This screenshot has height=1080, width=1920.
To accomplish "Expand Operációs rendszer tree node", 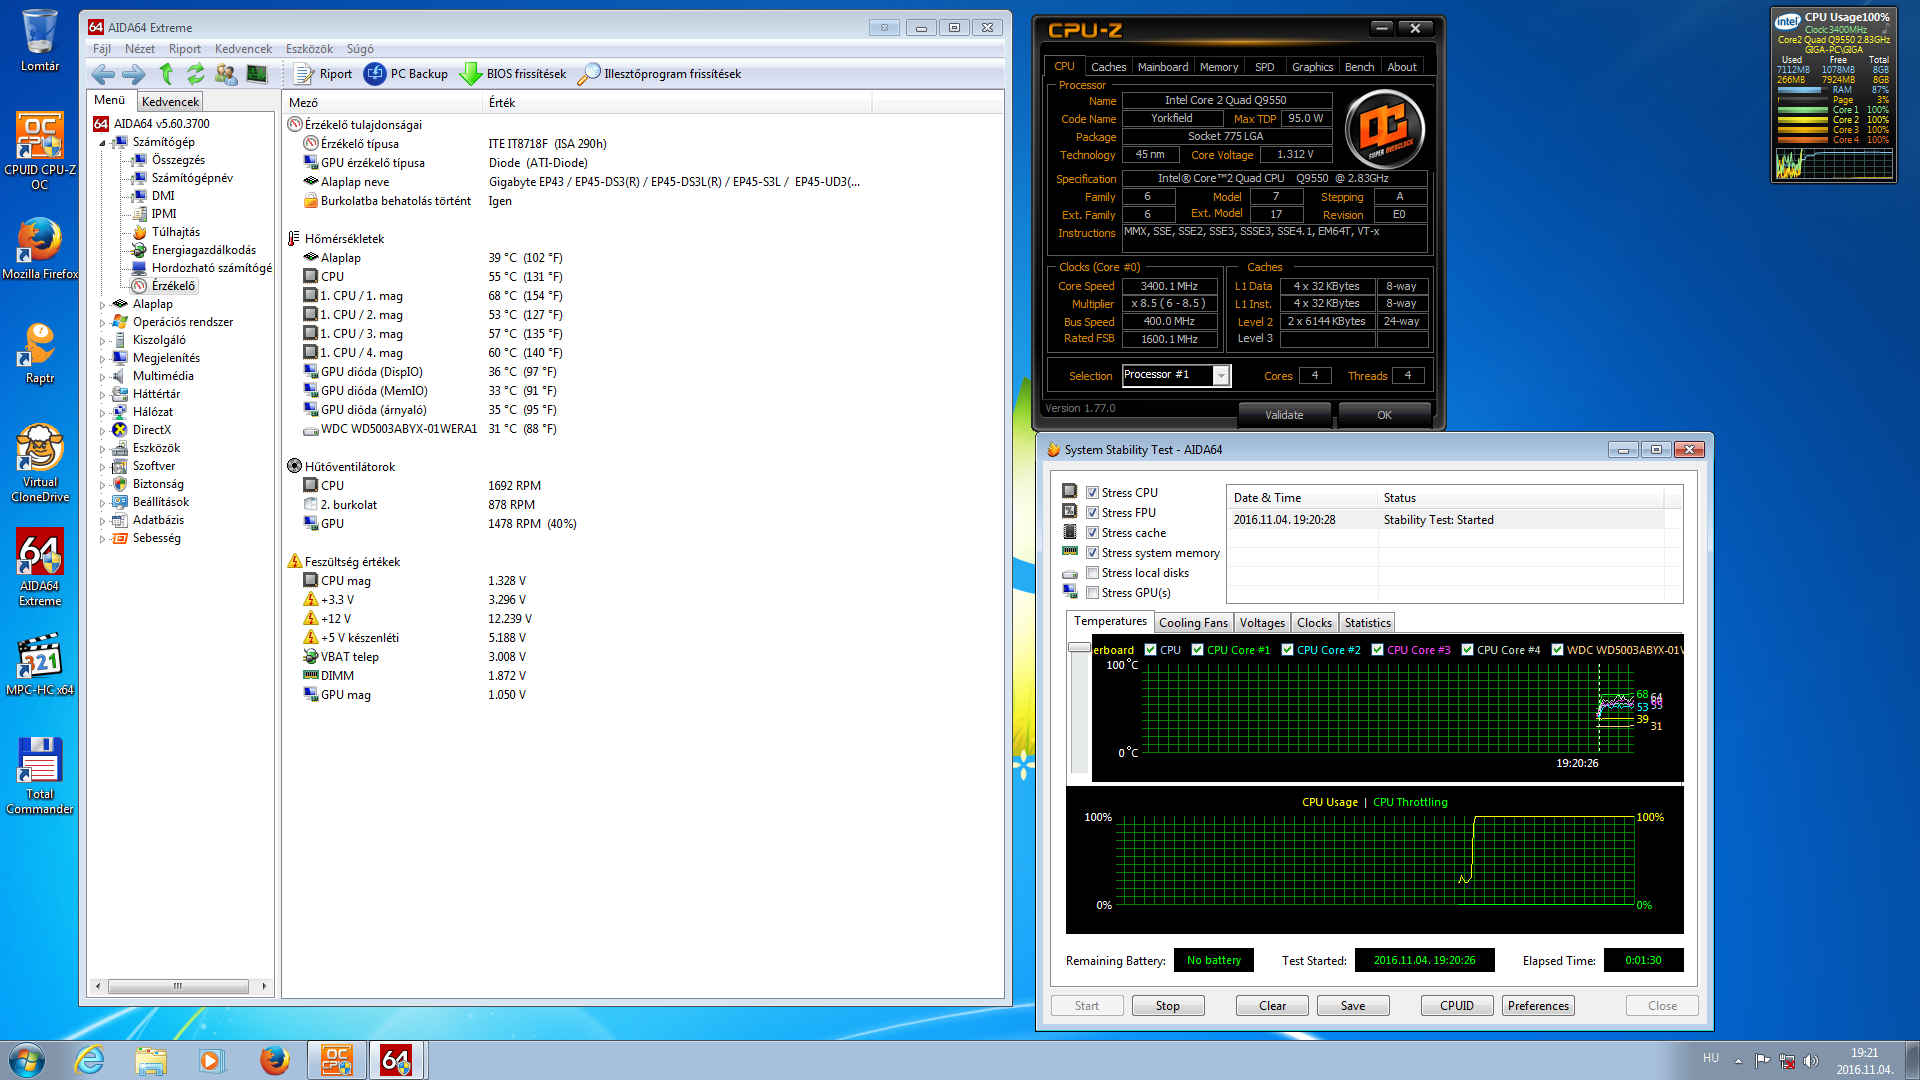I will point(102,322).
